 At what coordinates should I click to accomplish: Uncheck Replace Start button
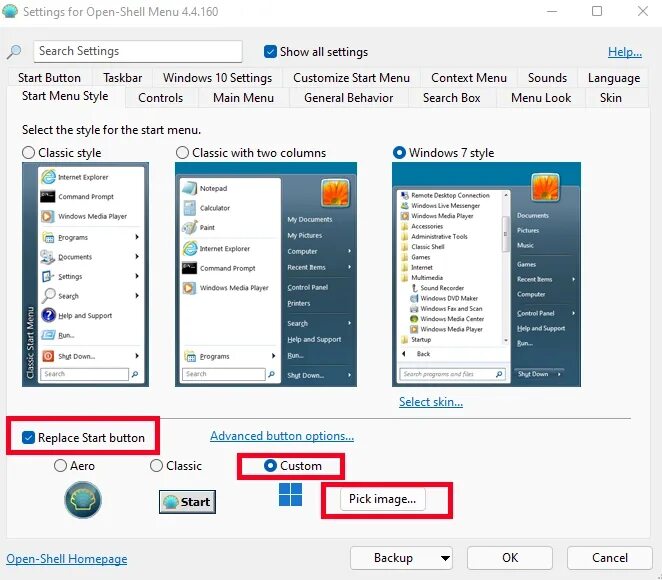(28, 438)
